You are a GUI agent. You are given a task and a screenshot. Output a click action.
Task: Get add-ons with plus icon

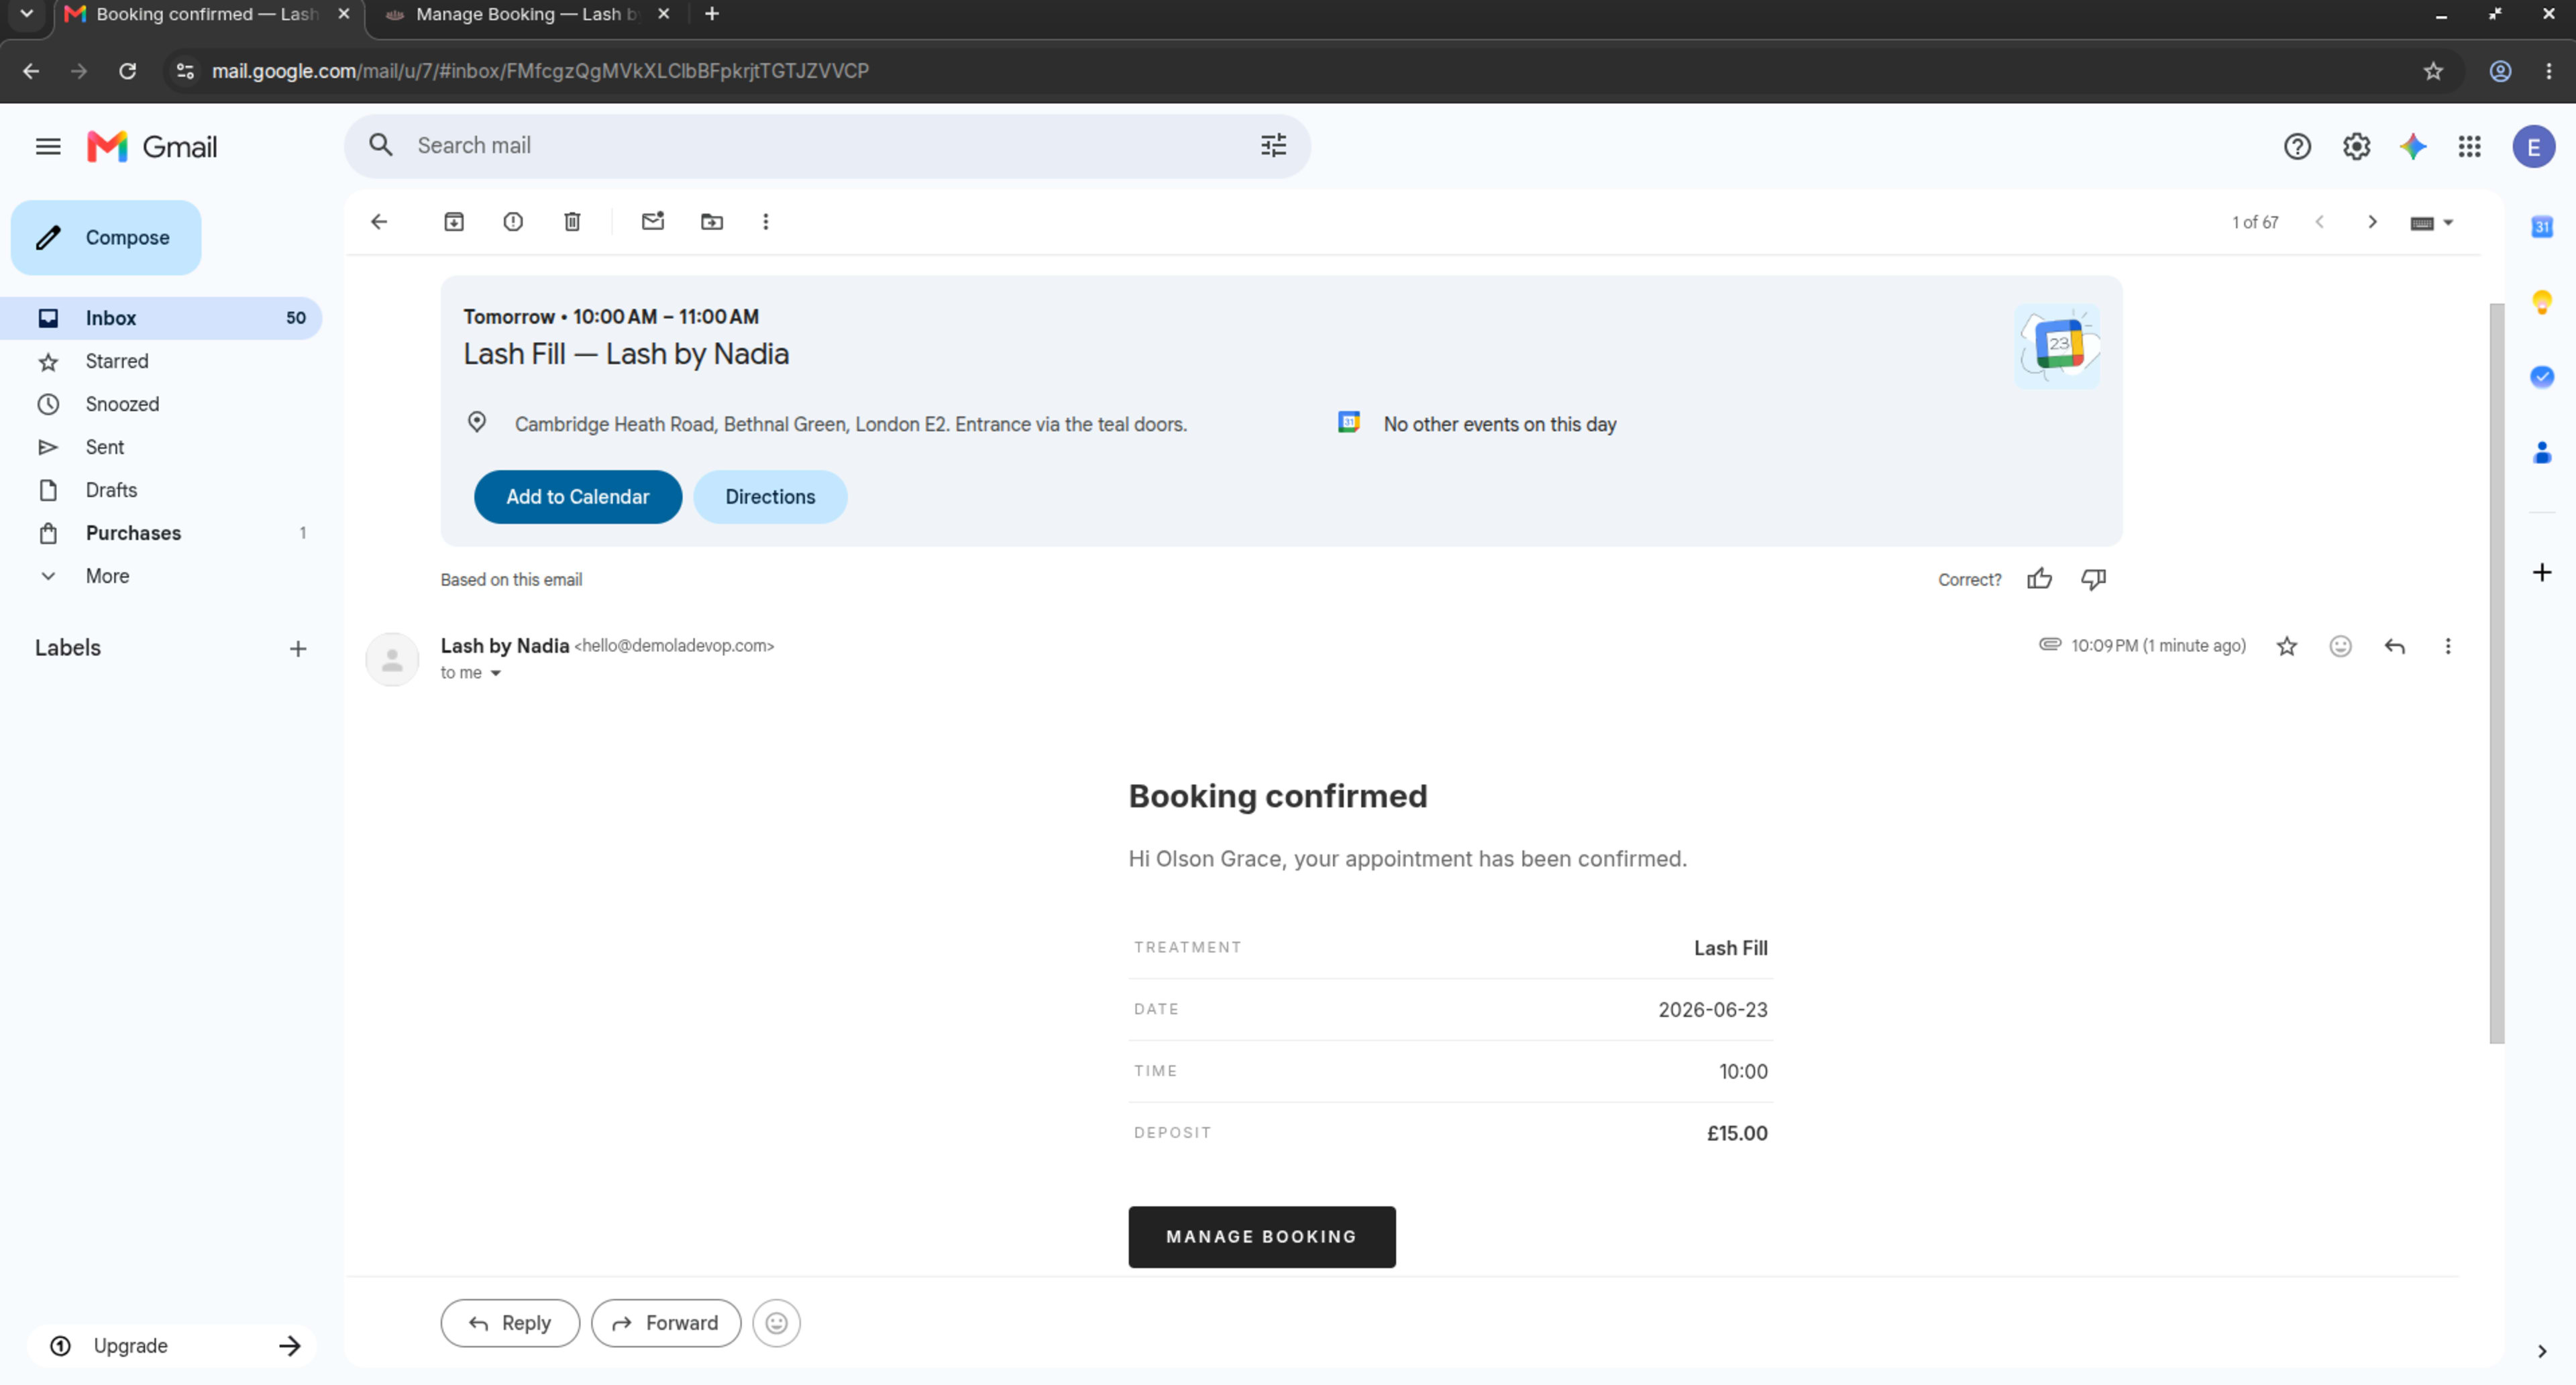pos(2542,573)
